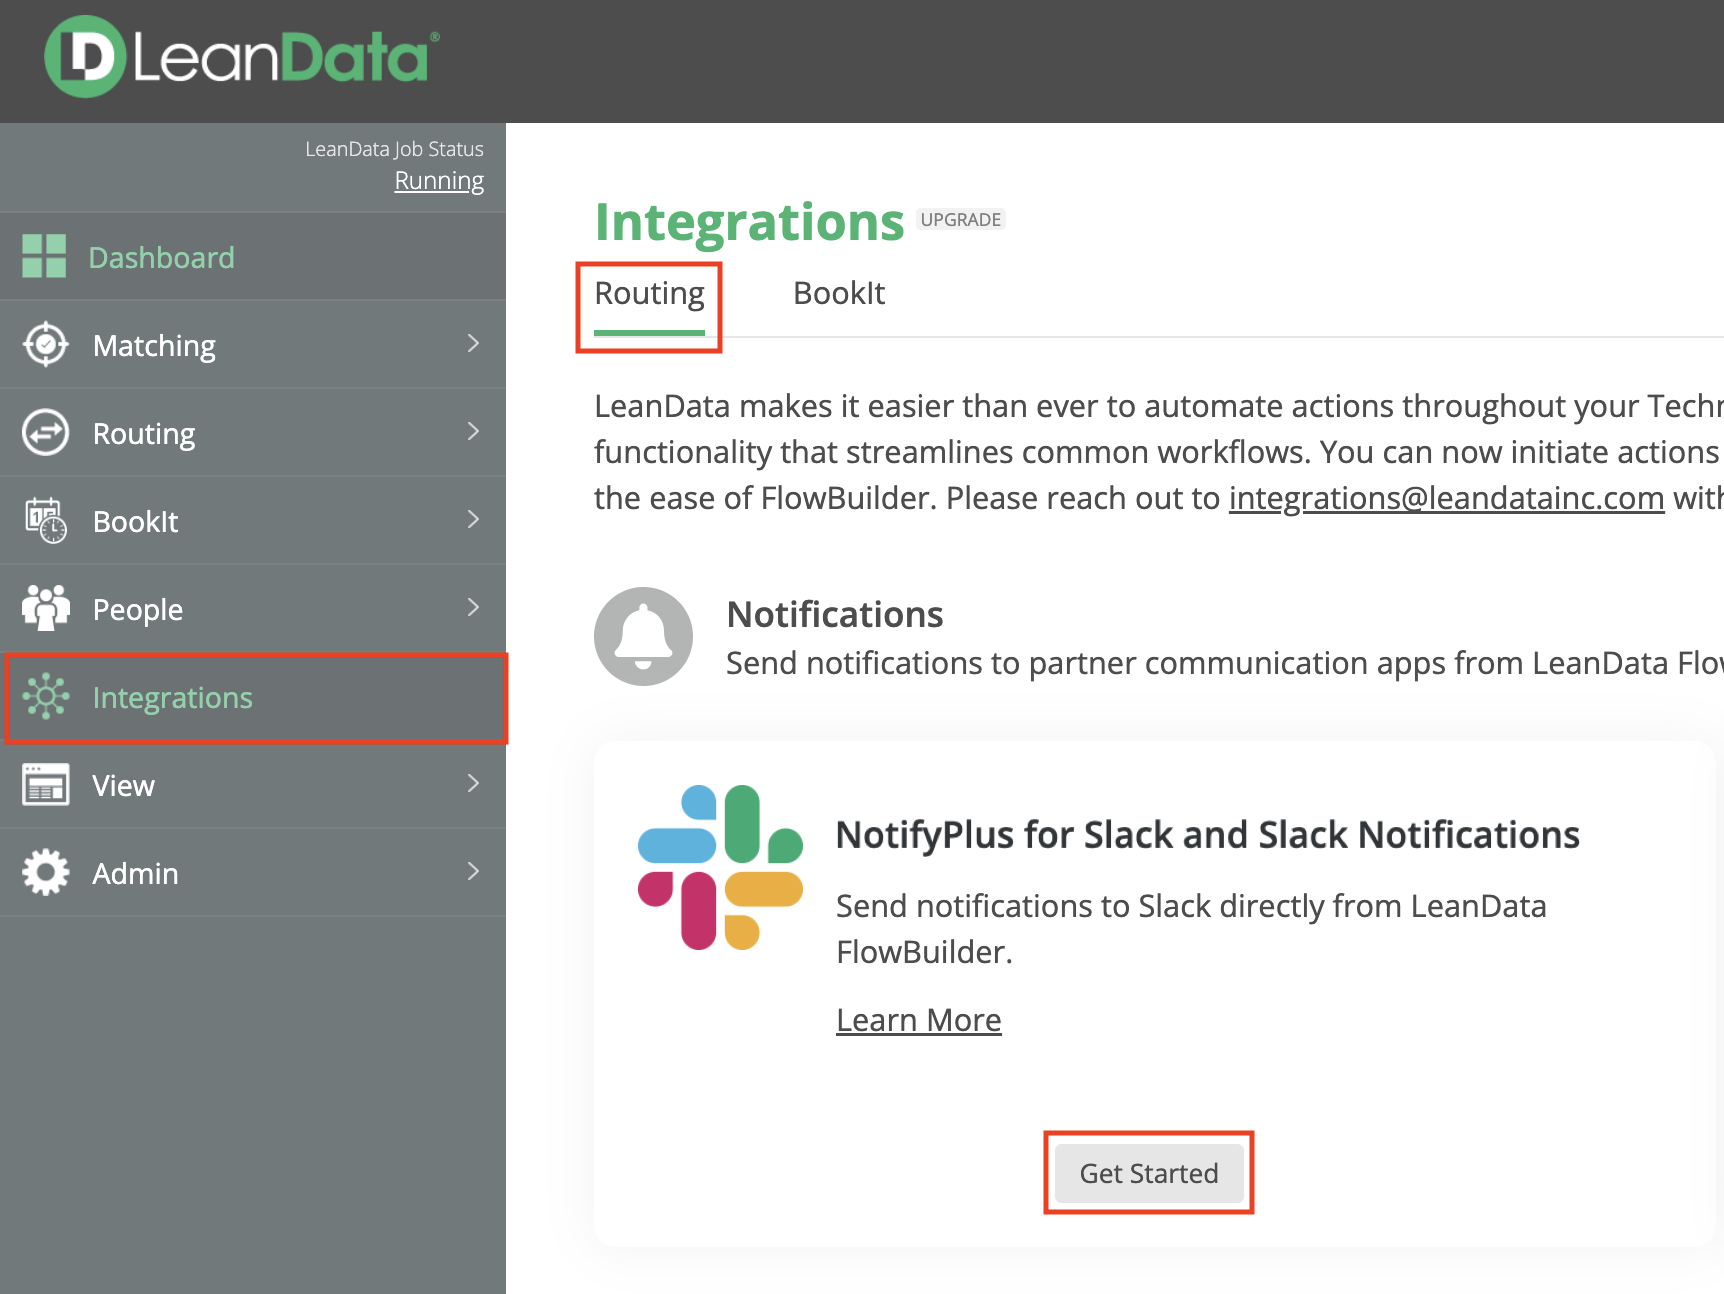Click the LeanData logo

point(241,57)
